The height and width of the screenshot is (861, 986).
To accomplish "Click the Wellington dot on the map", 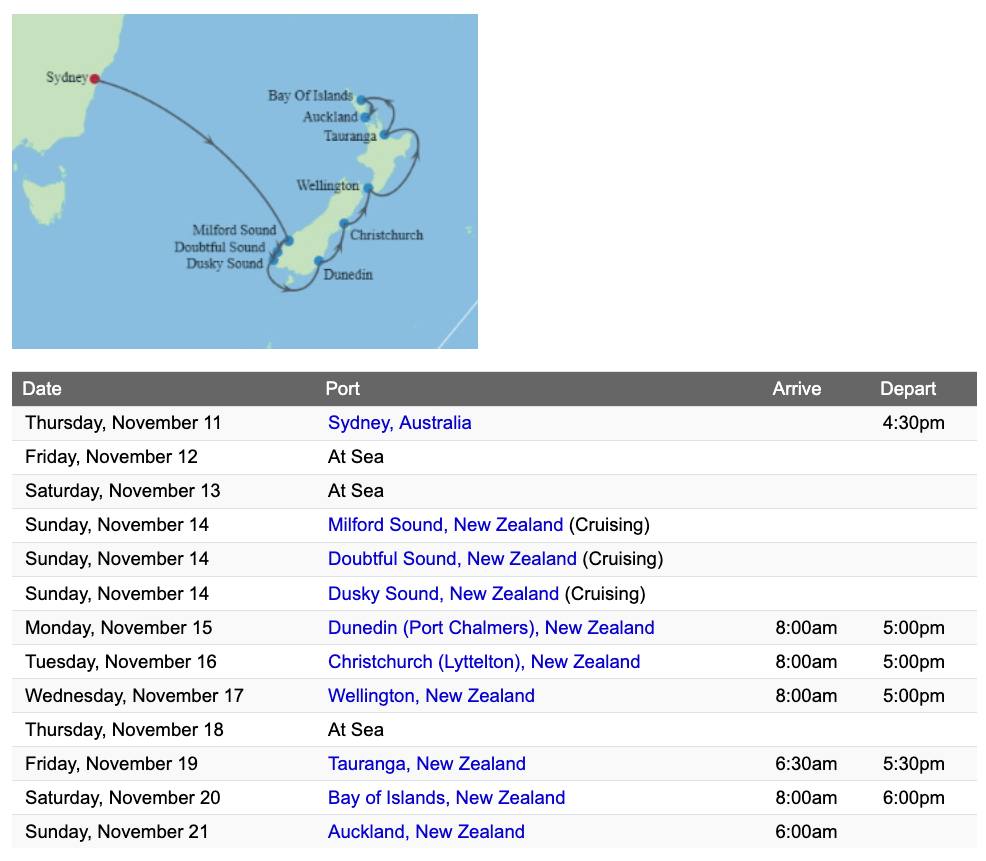I will point(368,187).
